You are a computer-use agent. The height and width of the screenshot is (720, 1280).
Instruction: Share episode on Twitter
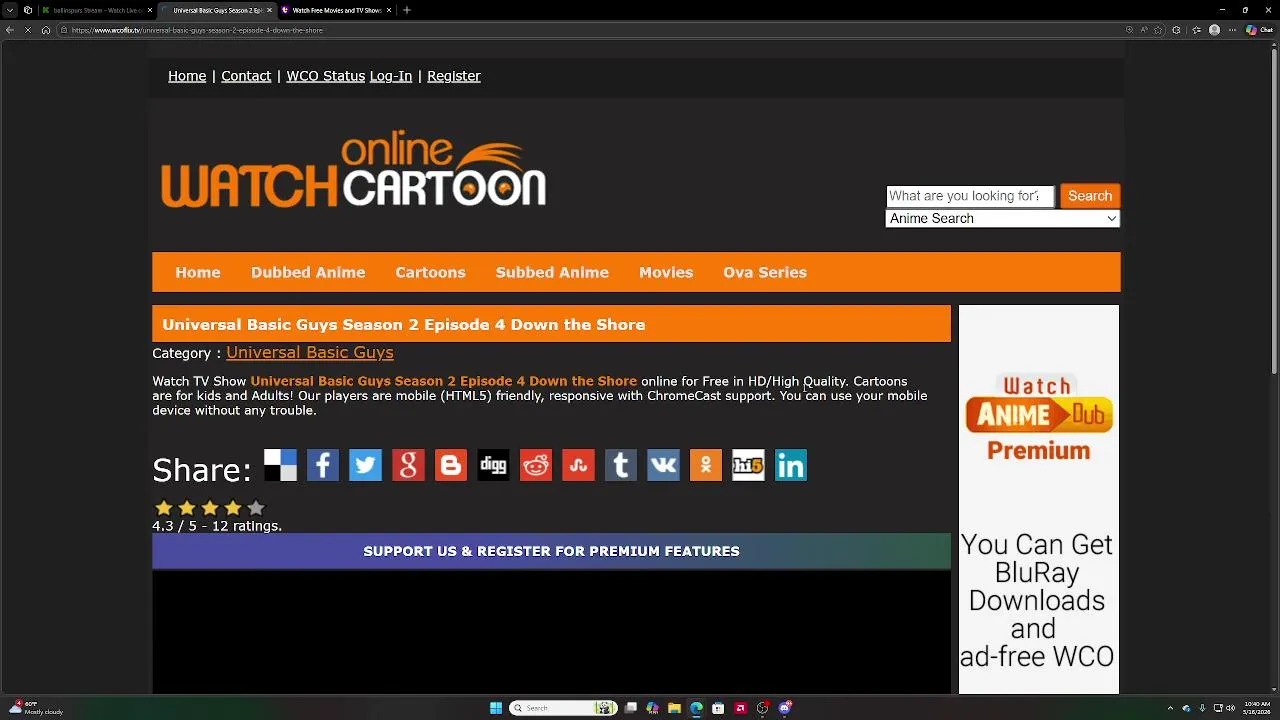click(x=365, y=465)
